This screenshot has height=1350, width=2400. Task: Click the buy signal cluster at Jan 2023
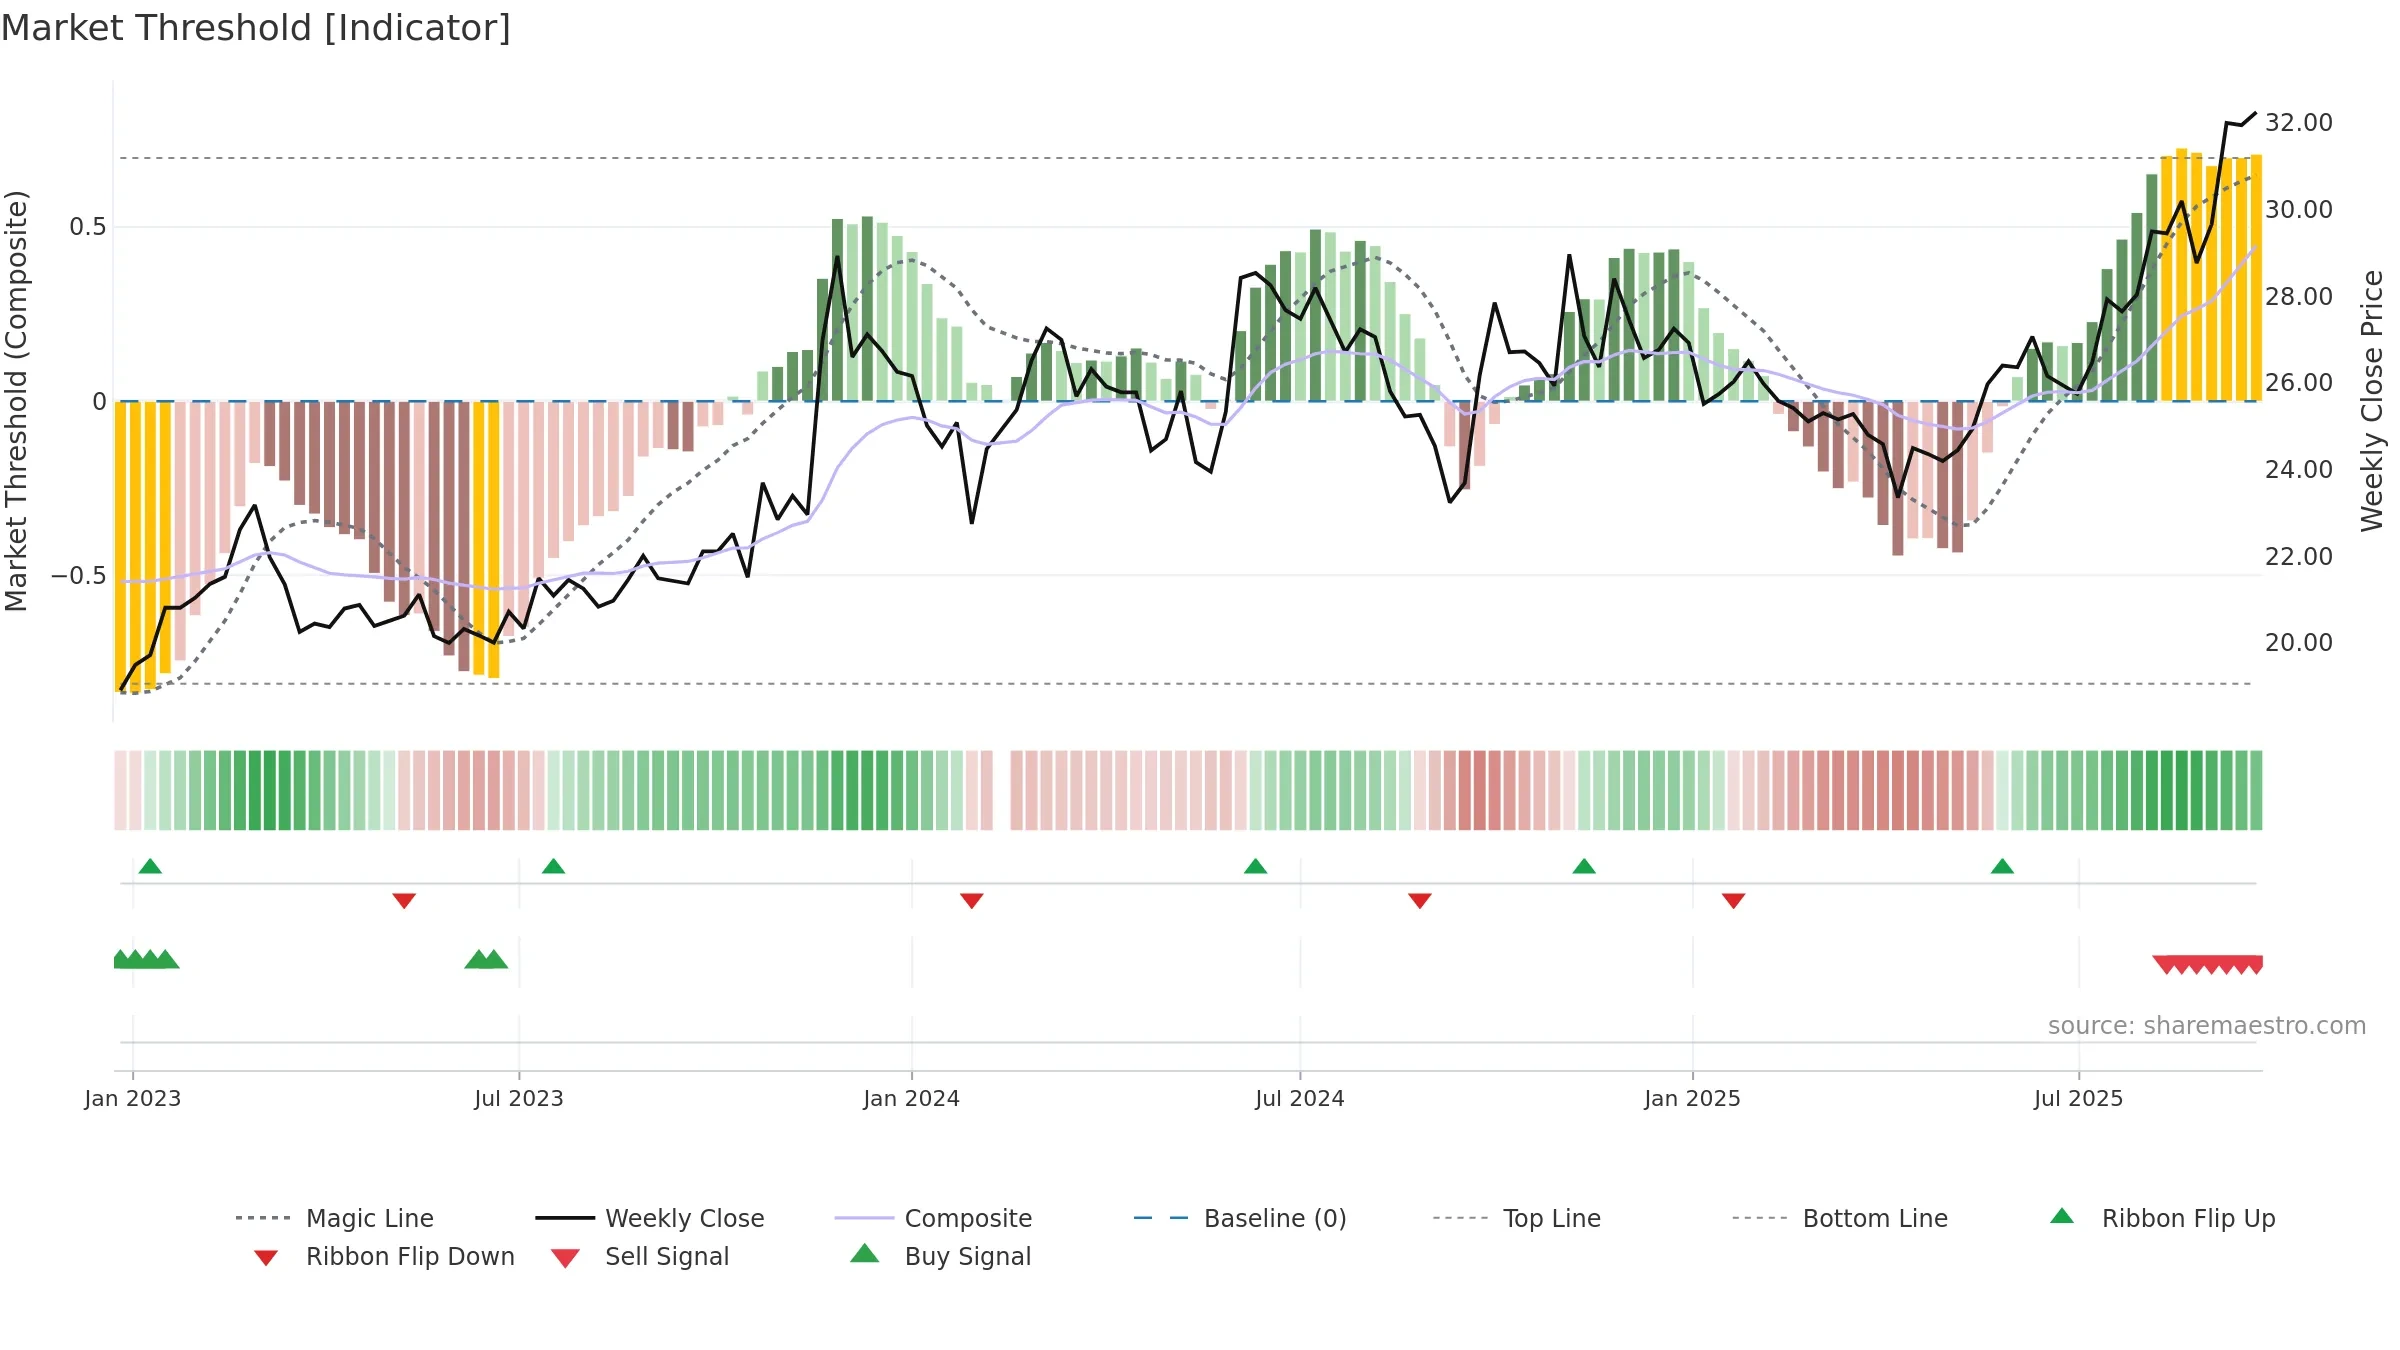[x=146, y=959]
